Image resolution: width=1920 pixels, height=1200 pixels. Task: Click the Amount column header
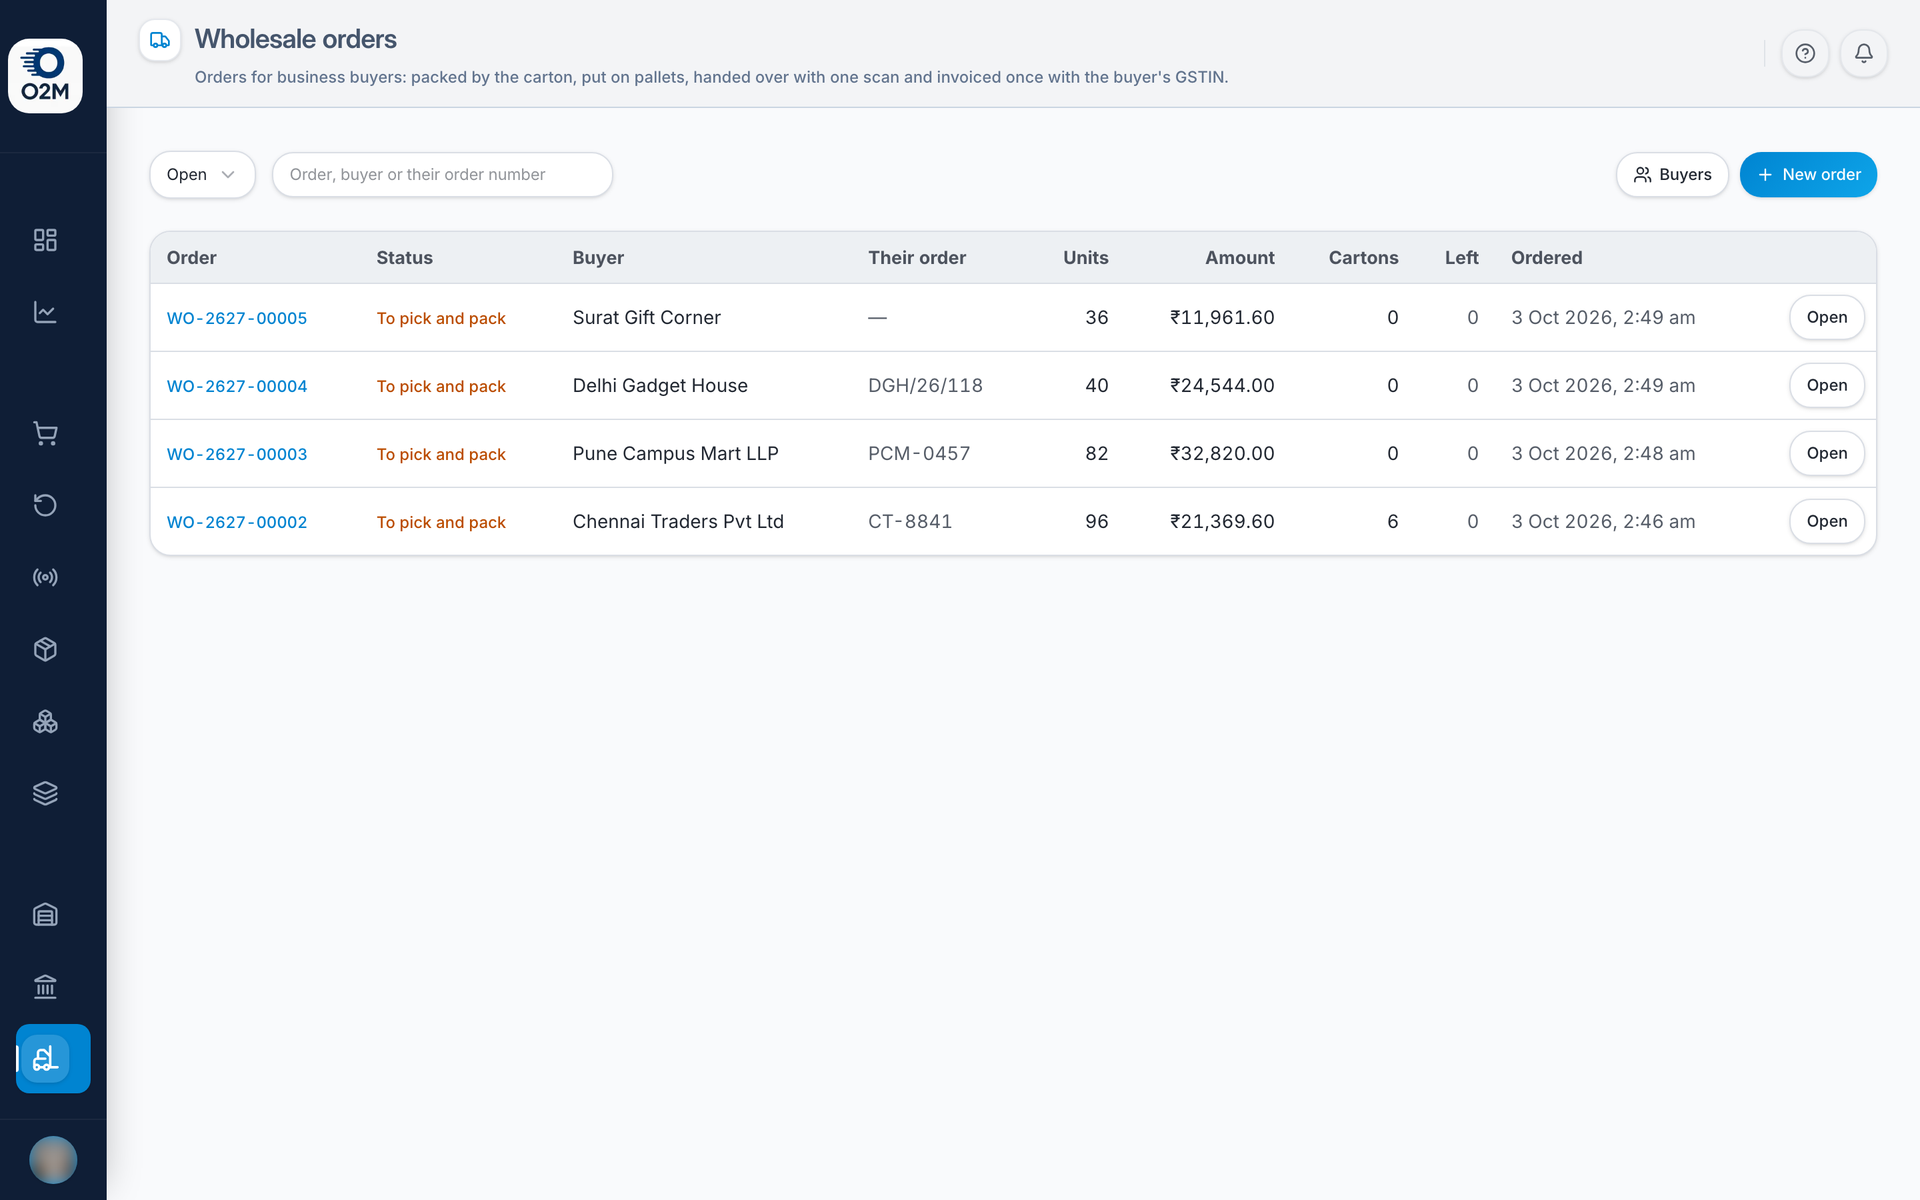1240,258
